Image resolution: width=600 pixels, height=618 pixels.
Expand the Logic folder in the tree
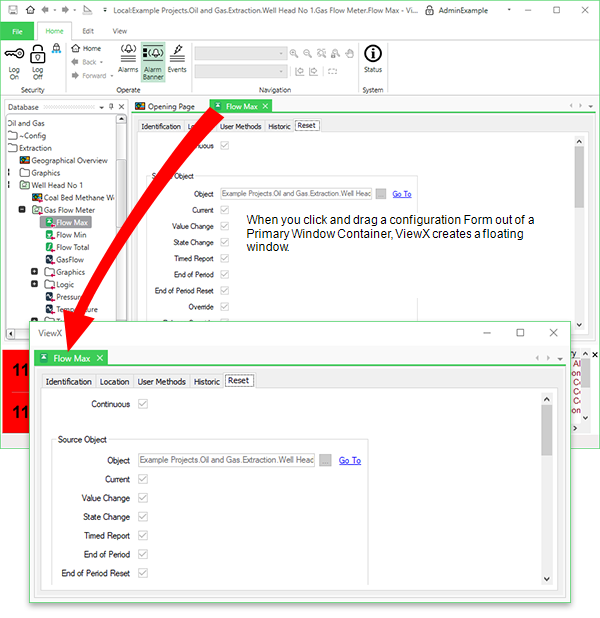(x=34, y=284)
